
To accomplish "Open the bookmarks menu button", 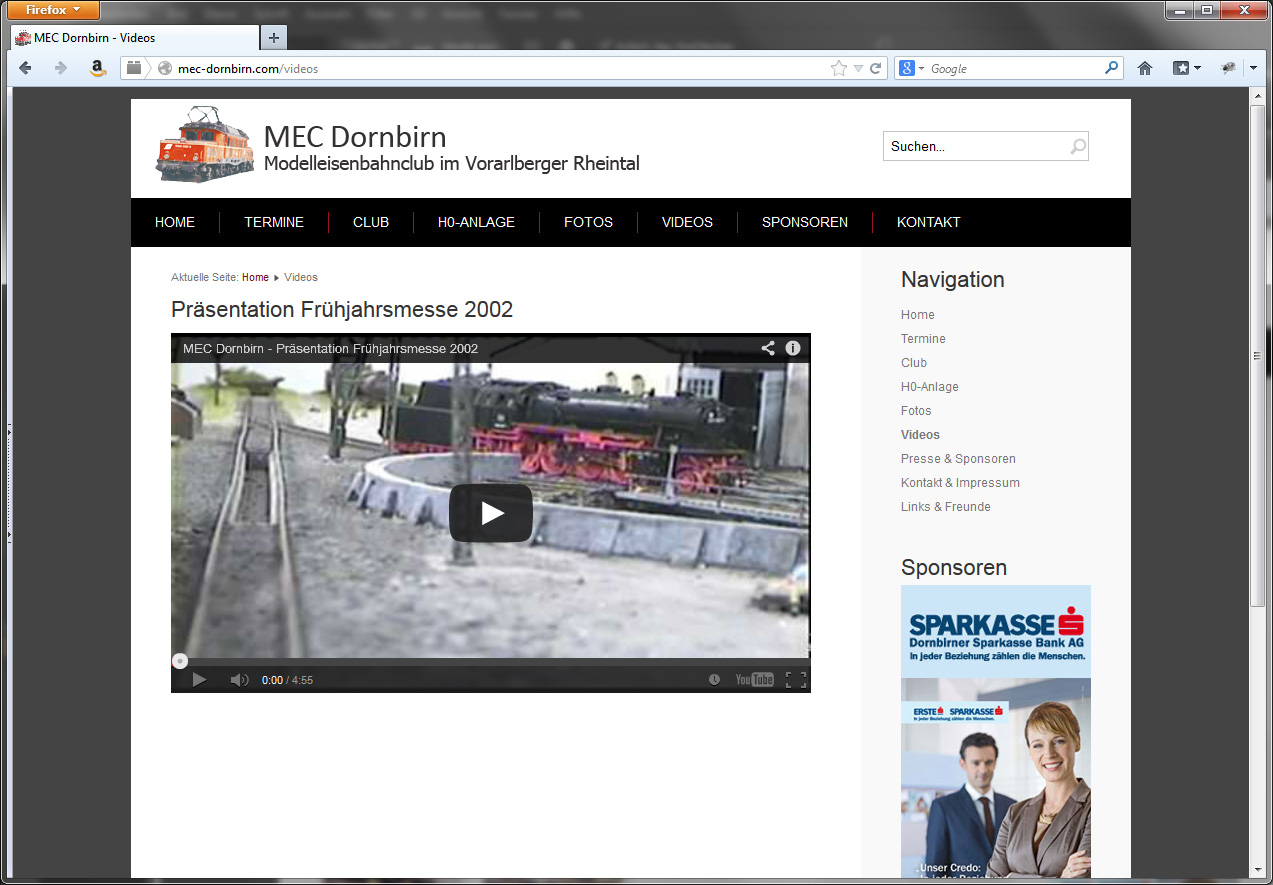I will pyautogui.click(x=1186, y=68).
